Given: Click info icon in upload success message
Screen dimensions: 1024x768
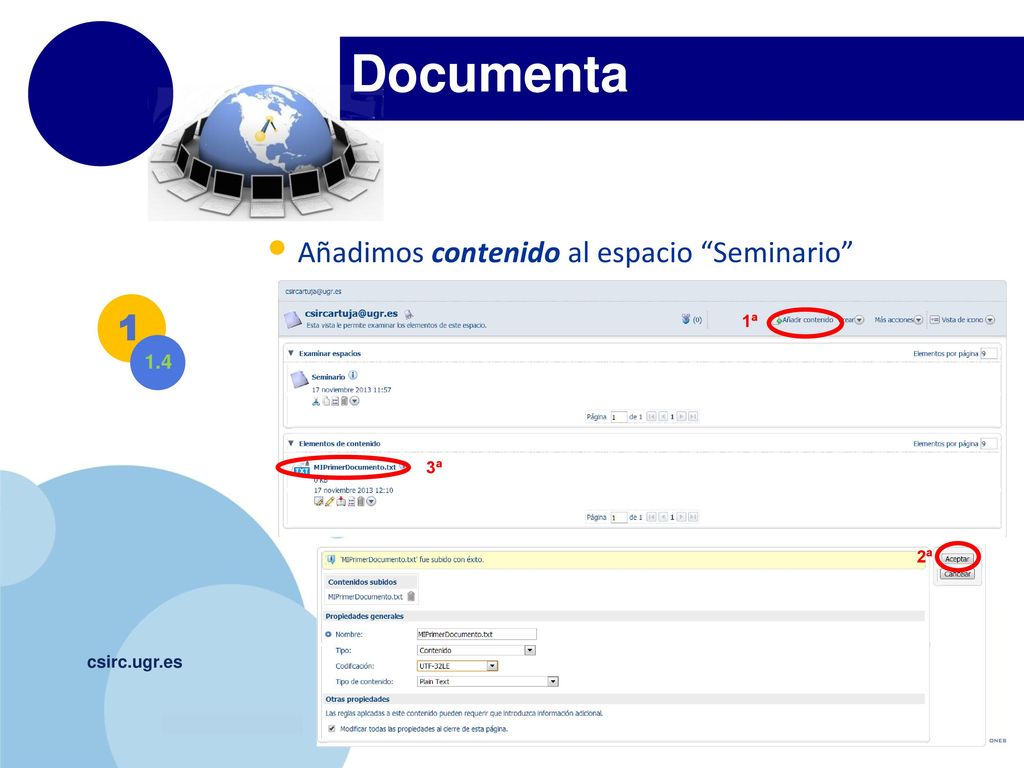Looking at the screenshot, I should click(331, 560).
